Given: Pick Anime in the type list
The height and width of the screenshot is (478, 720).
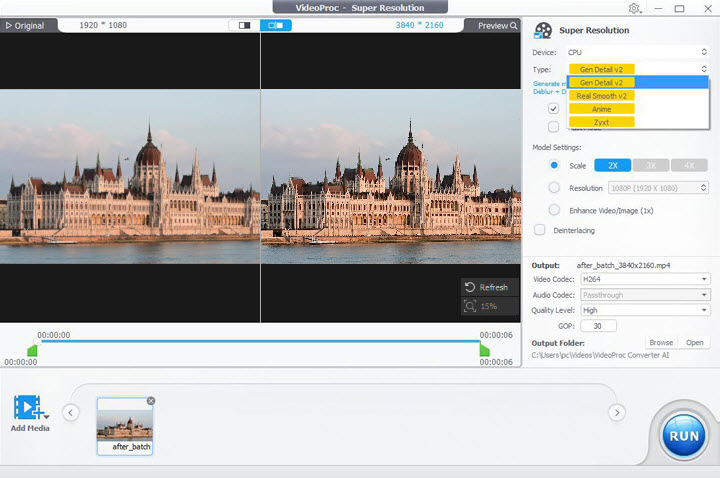Looking at the screenshot, I should pyautogui.click(x=602, y=109).
